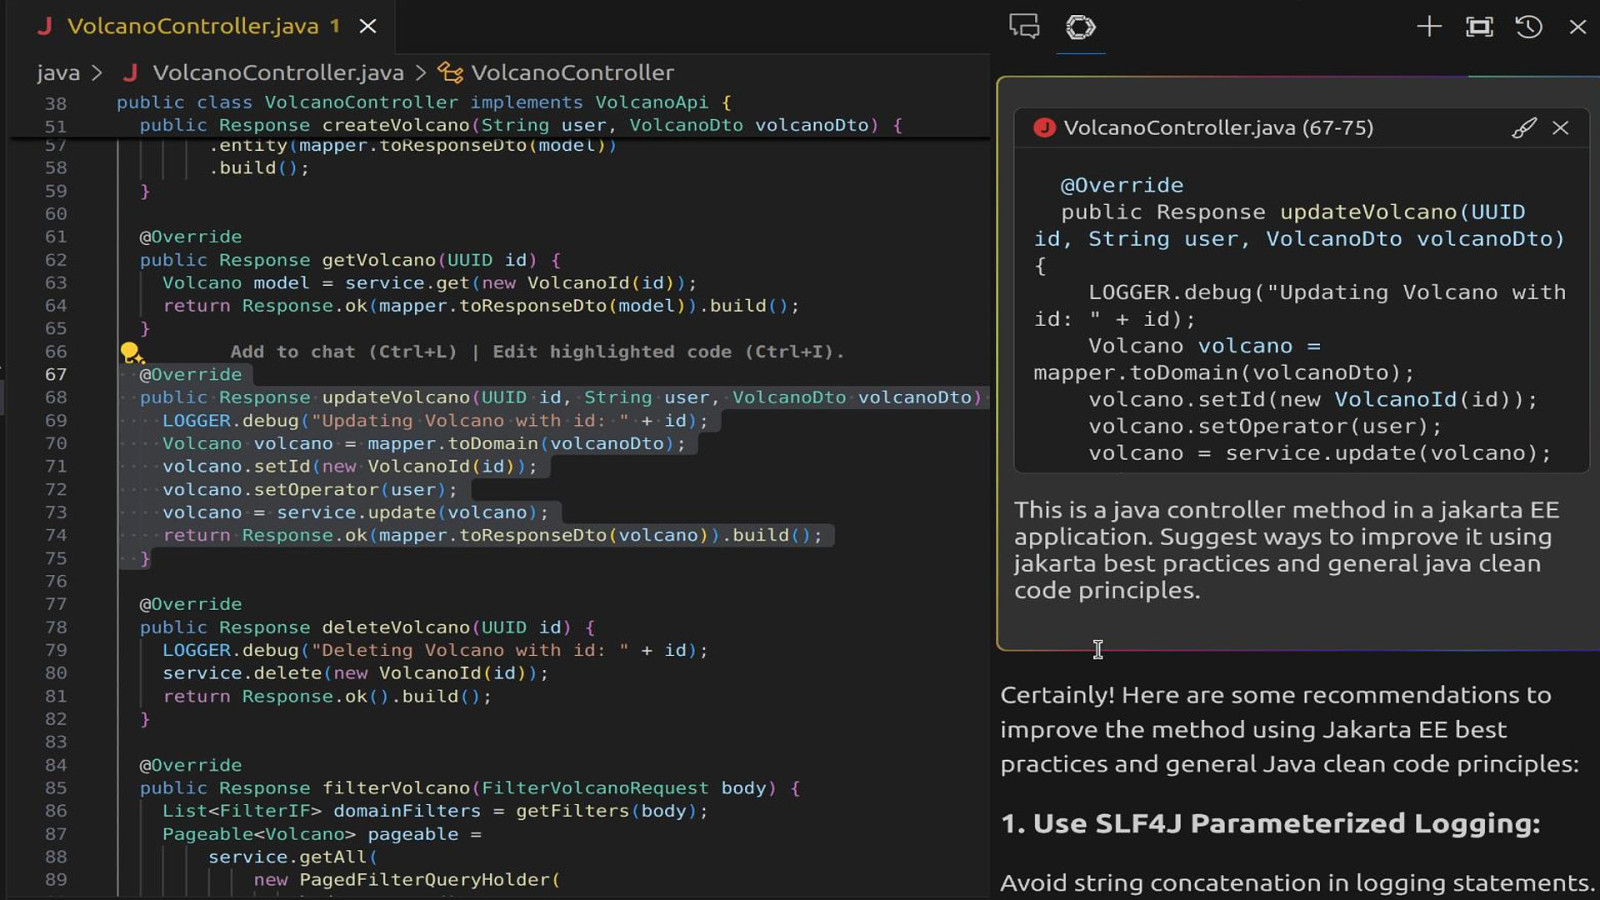The image size is (1600, 900).
Task: Remove the VolcanoController.java (67-75) snippet
Action: click(x=1560, y=128)
